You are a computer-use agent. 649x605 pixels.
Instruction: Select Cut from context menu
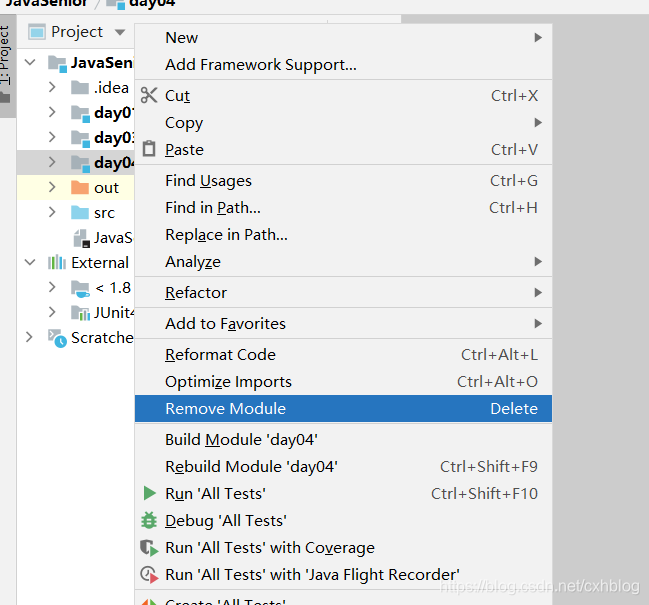[x=343, y=96]
